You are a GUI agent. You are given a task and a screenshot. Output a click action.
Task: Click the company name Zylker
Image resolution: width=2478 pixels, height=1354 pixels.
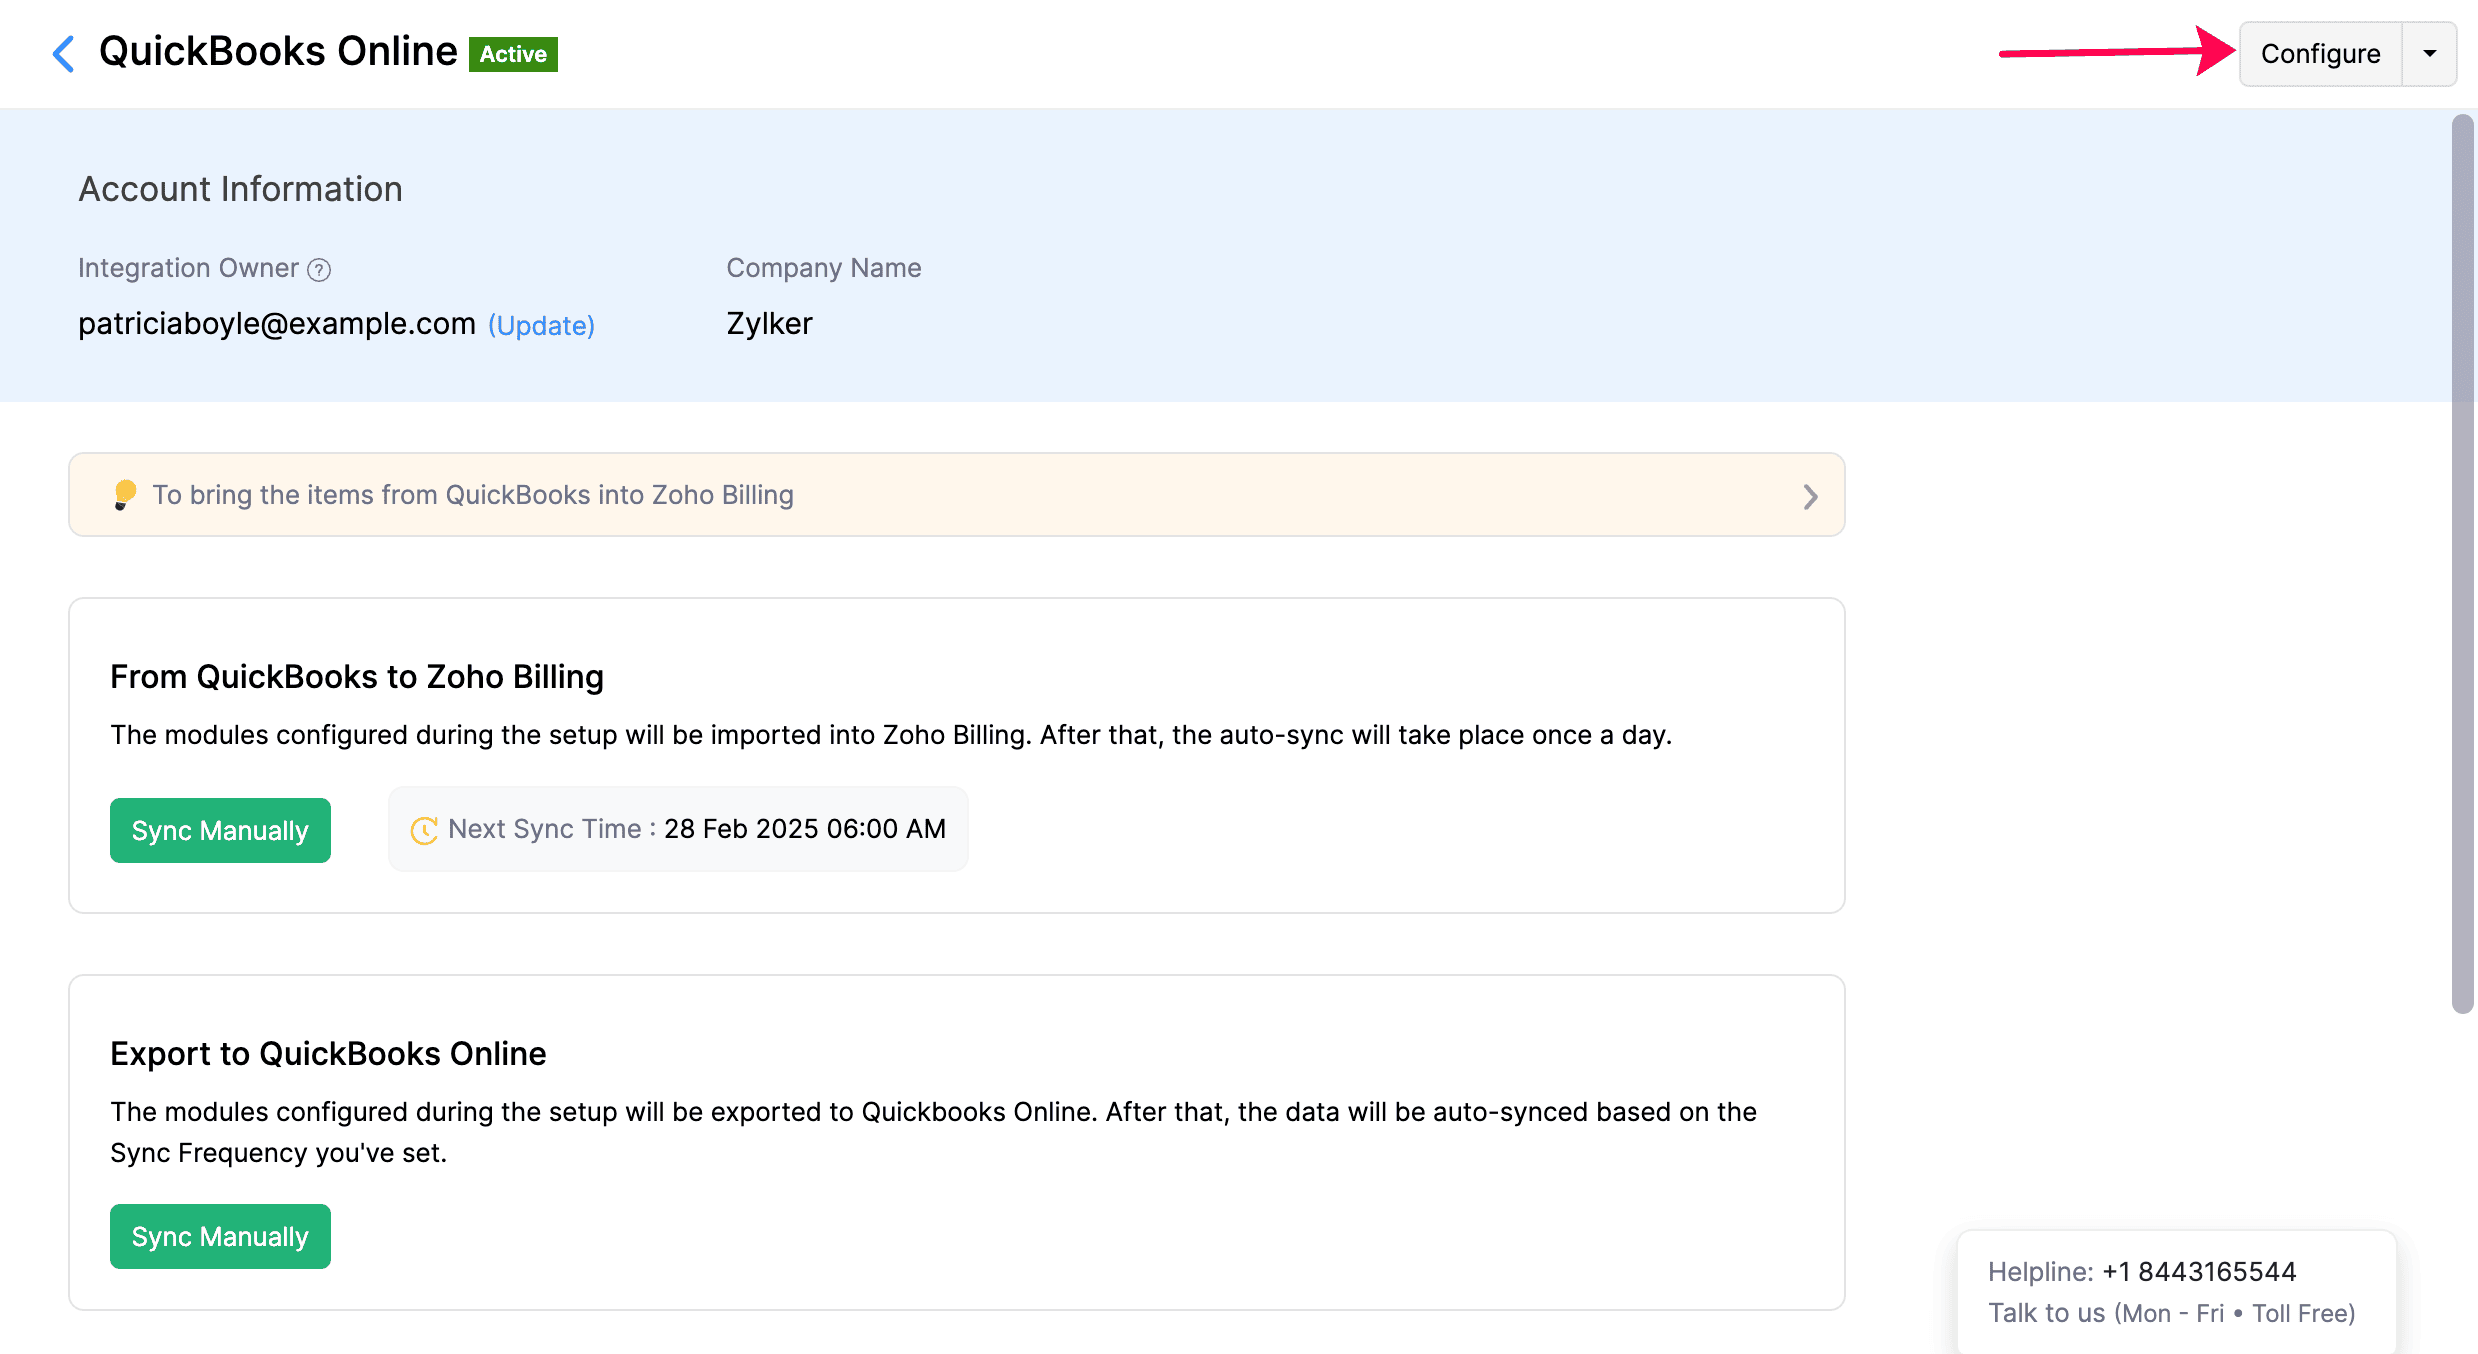point(769,323)
